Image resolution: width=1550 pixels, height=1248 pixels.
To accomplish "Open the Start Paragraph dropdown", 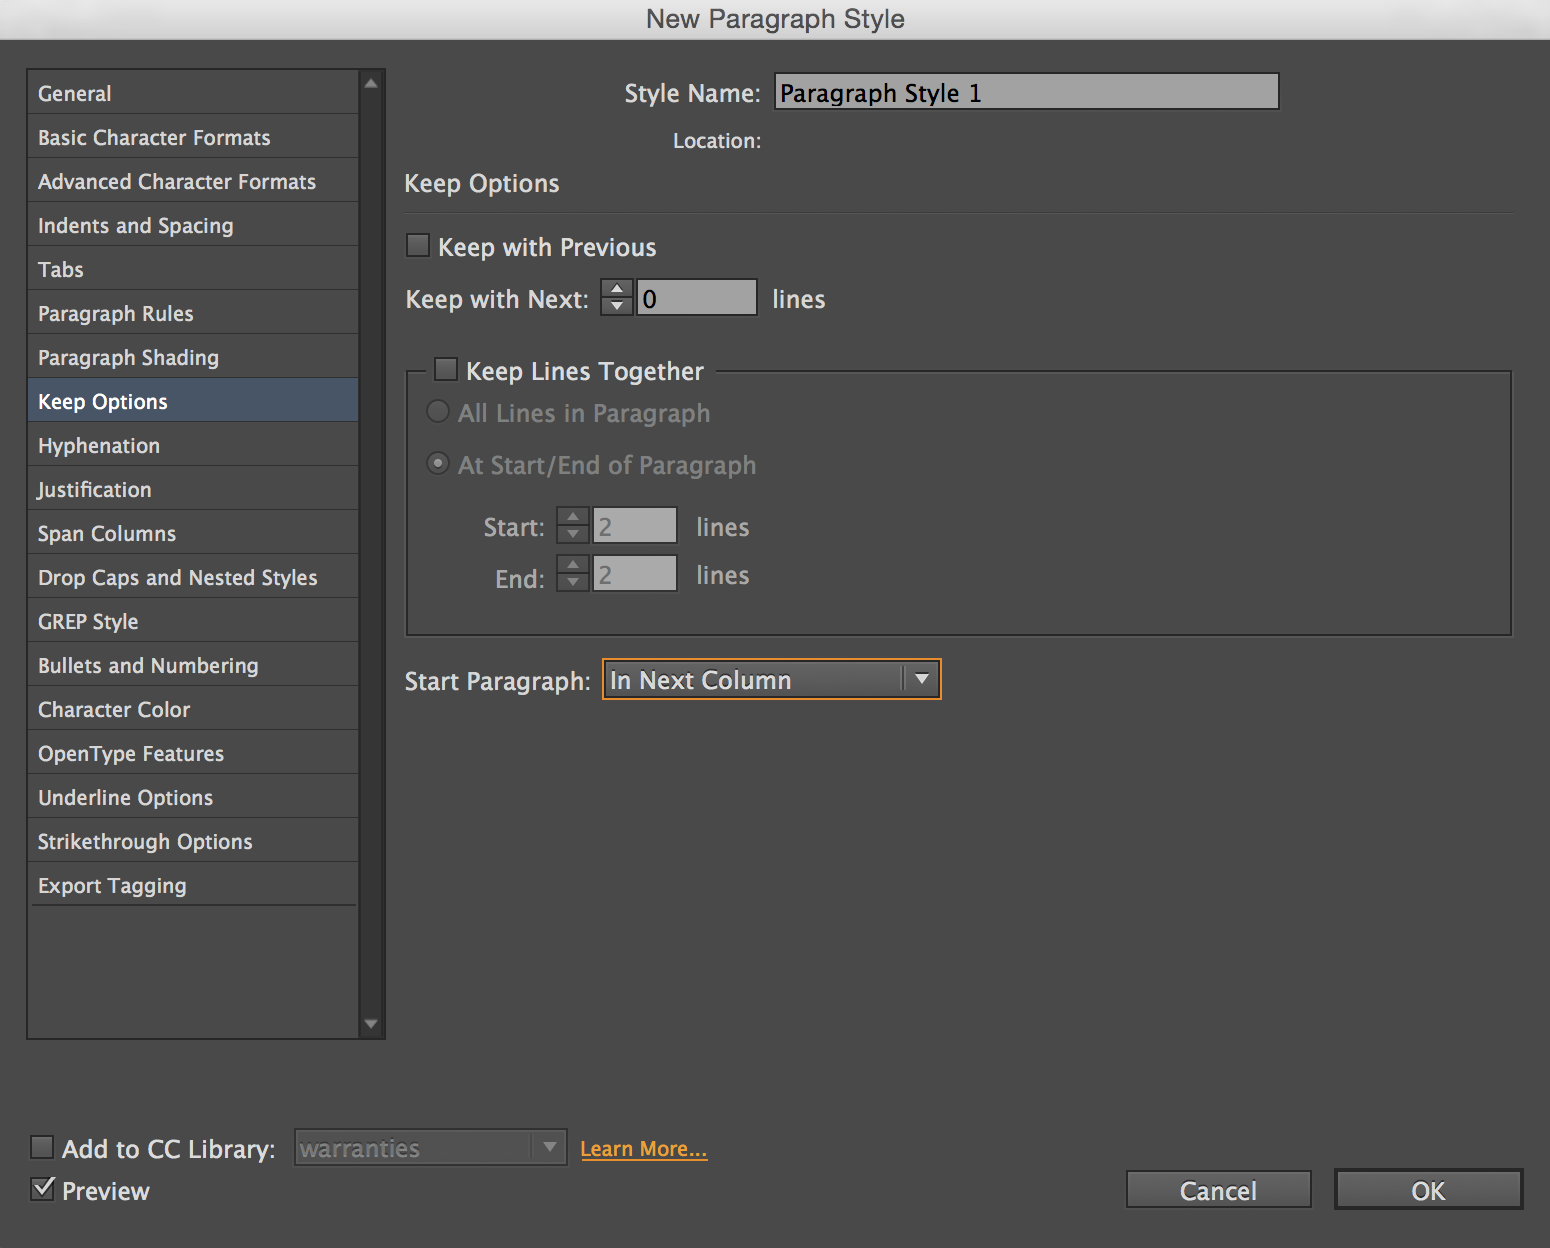I will coord(771,680).
